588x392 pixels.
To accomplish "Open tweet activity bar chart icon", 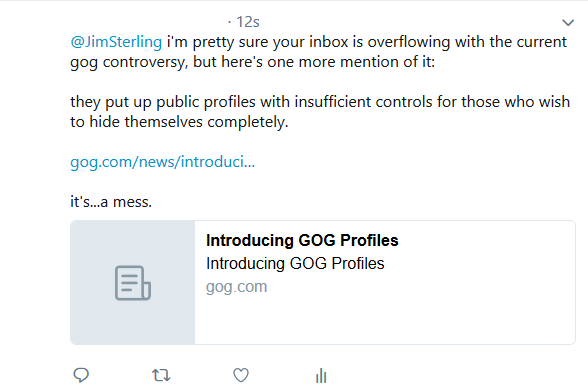I will [x=321, y=375].
